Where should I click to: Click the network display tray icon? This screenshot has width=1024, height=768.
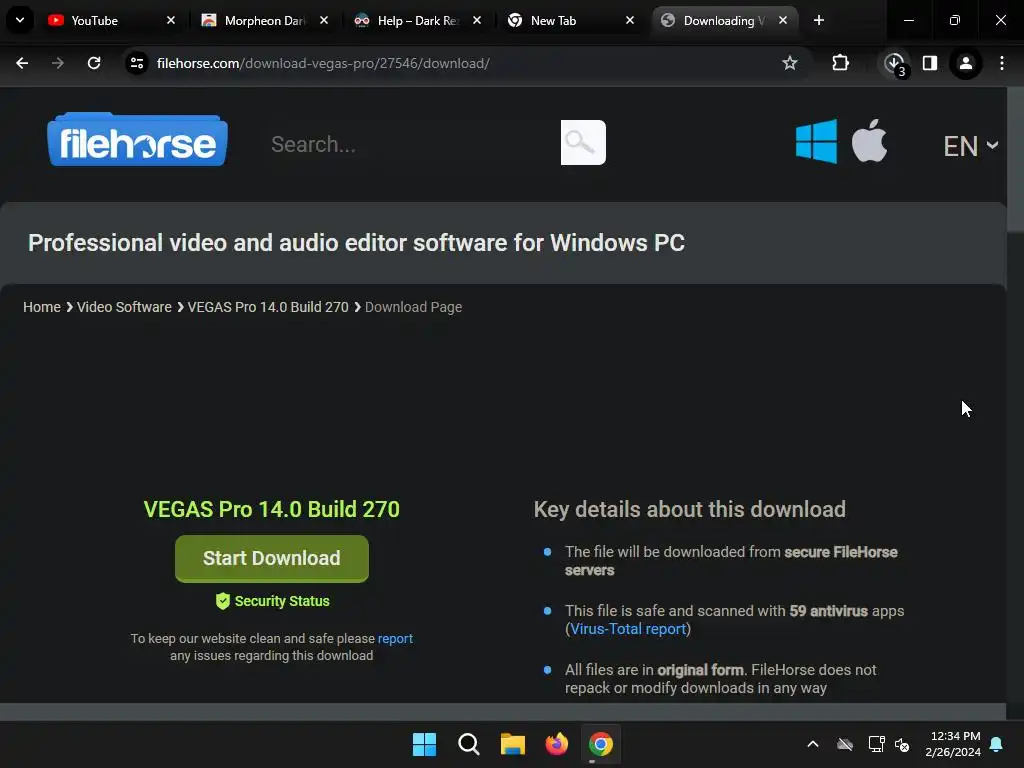click(x=876, y=744)
